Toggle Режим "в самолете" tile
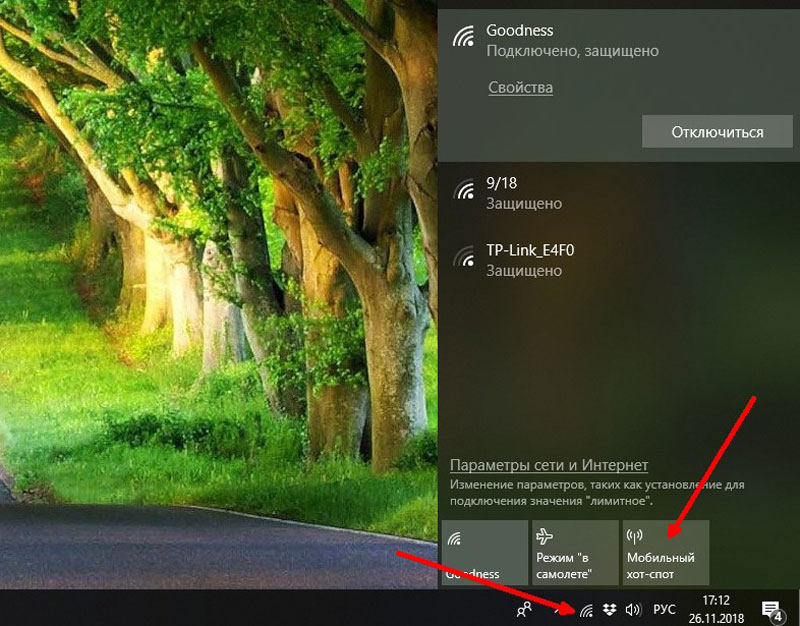This screenshot has height=626, width=800. [575, 553]
